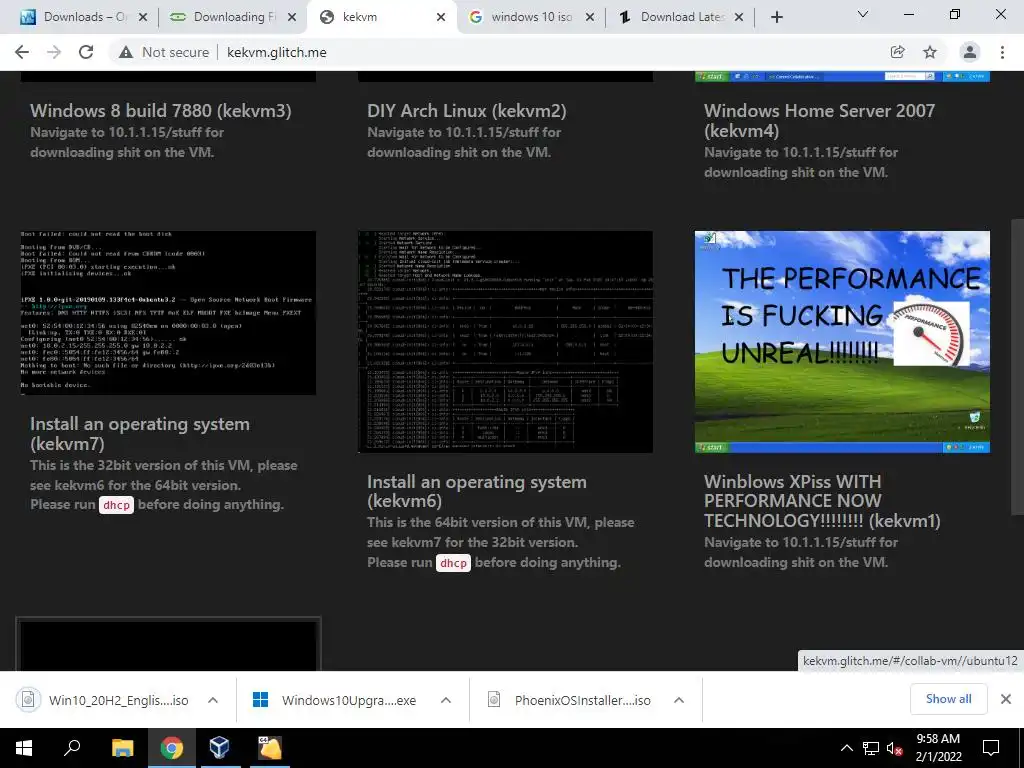Open Chrome three-dot menu
The height and width of the screenshot is (768, 1024).
[x=1002, y=52]
